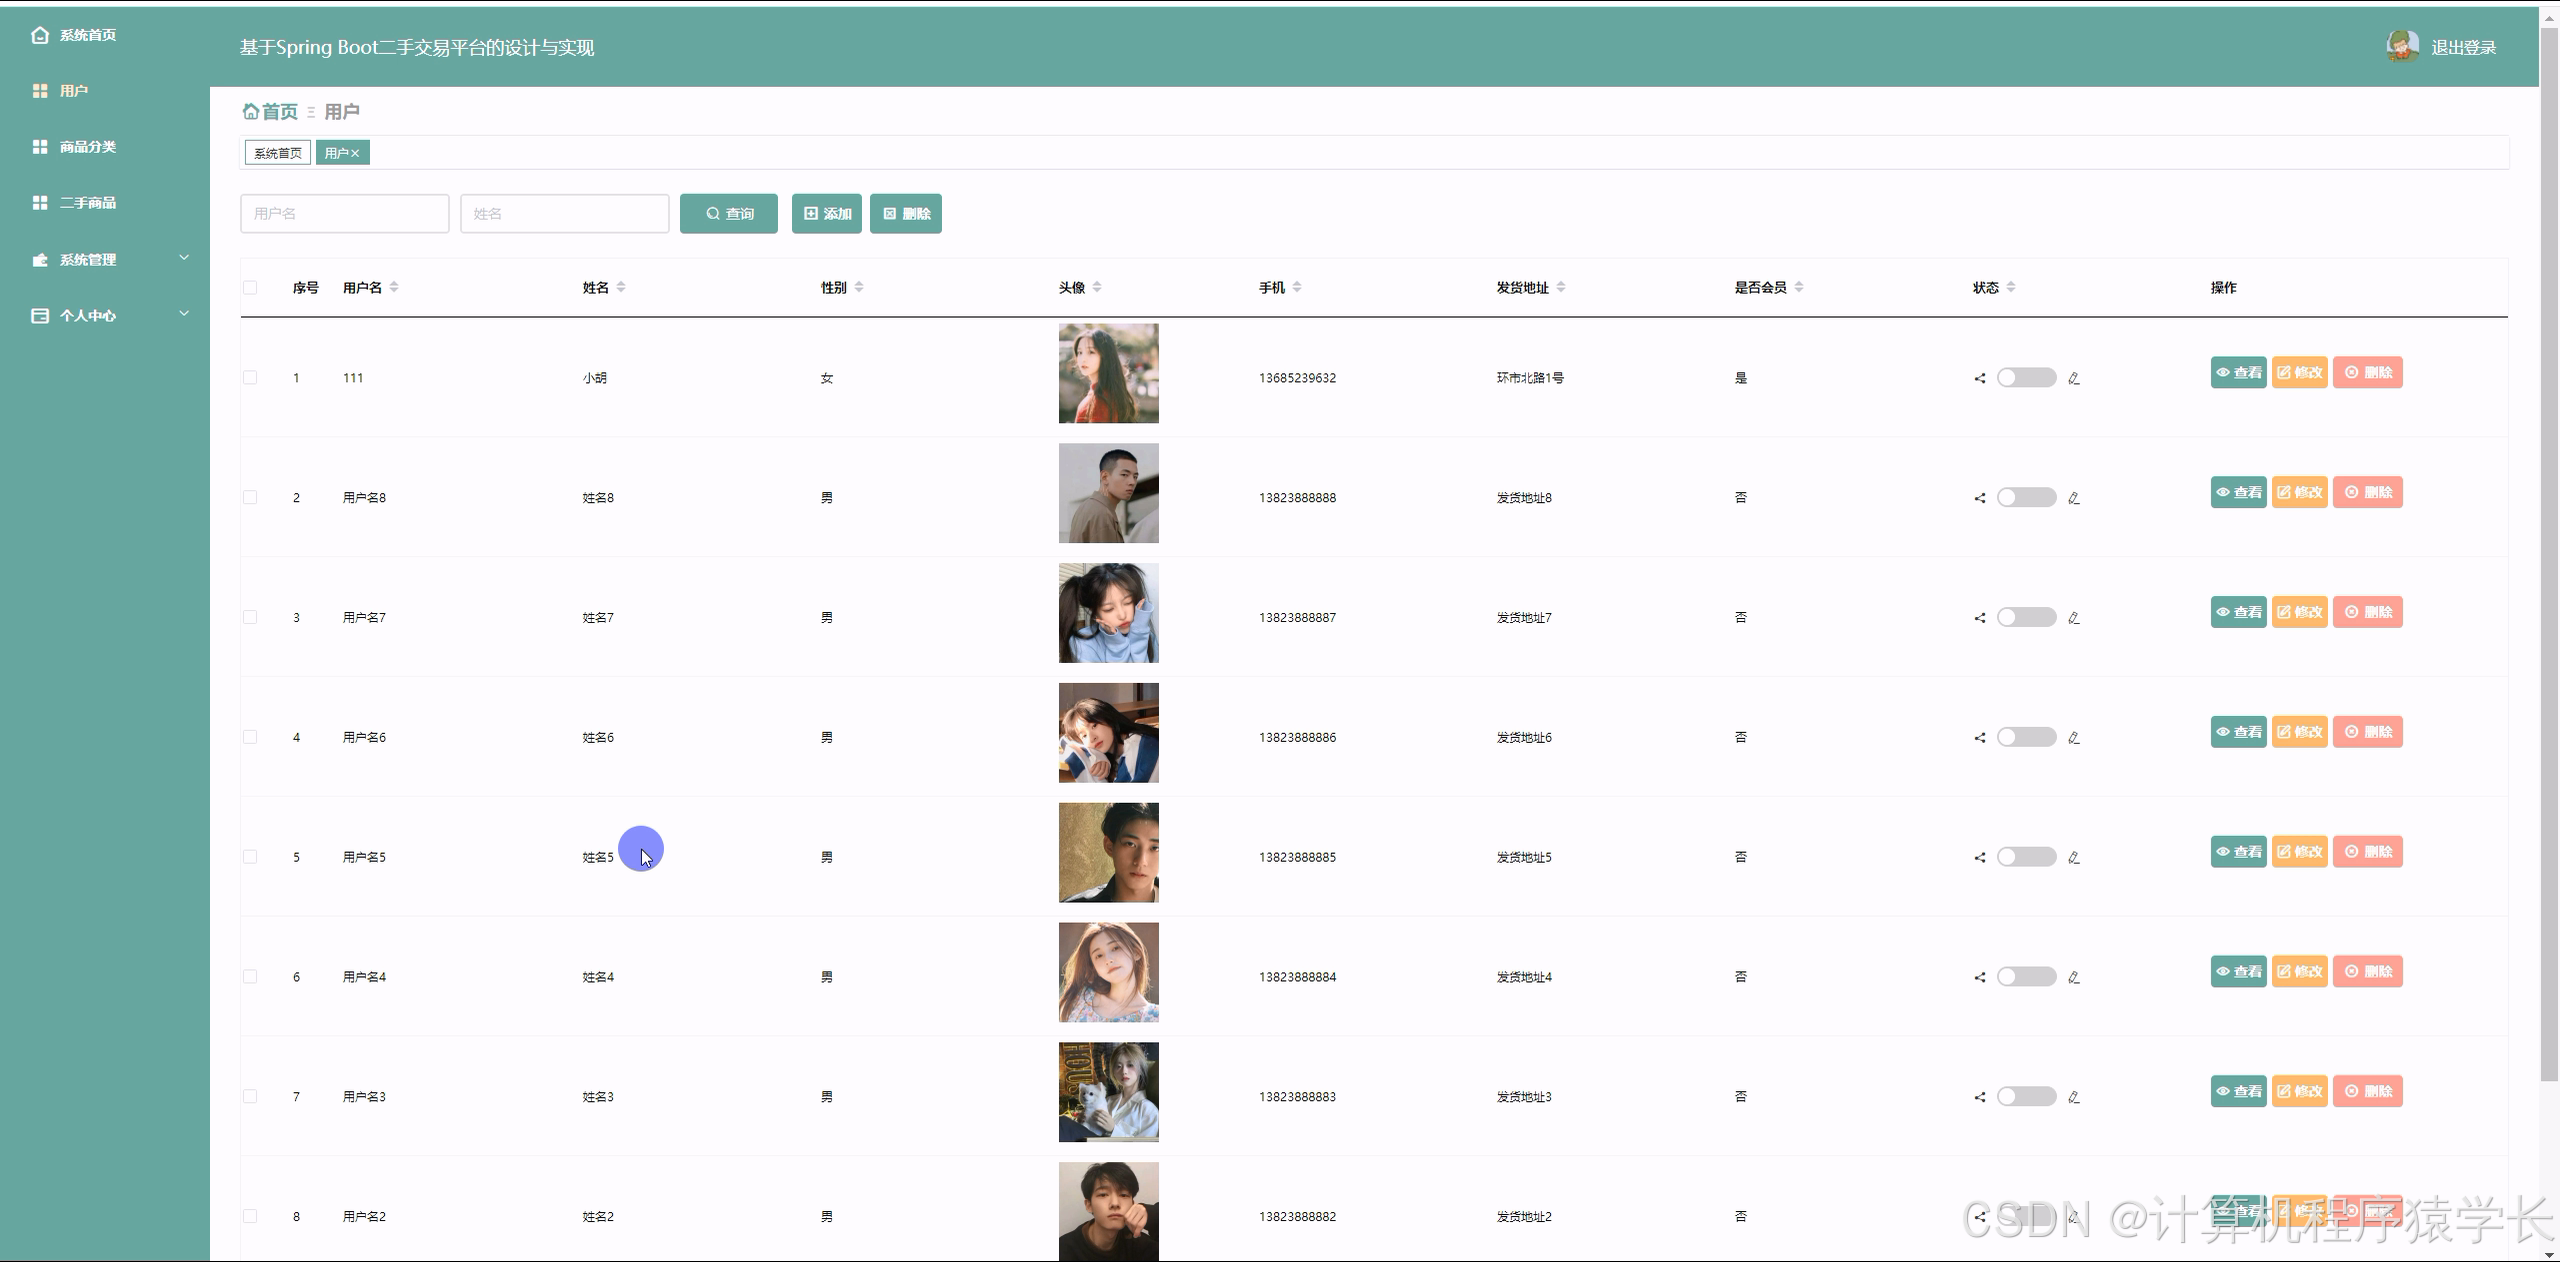Viewport: 2560px width, 1262px height.
Task: Close the 用户 tab
Action: [x=355, y=154]
